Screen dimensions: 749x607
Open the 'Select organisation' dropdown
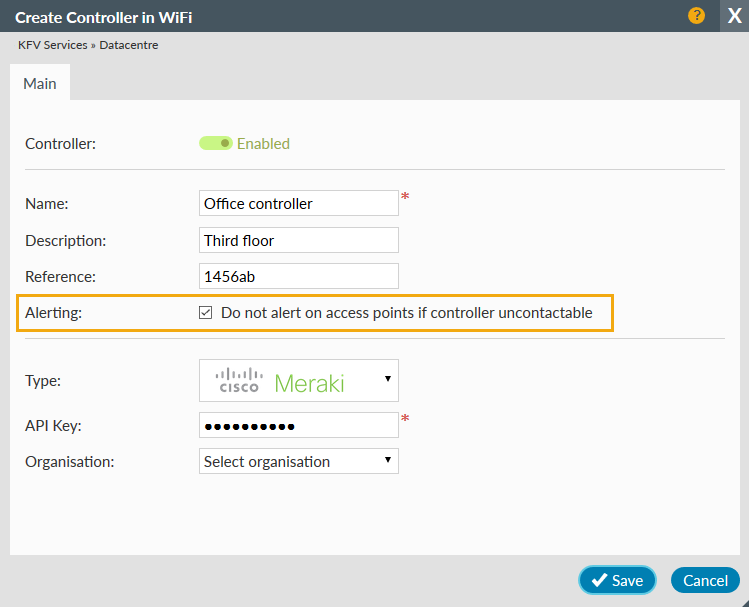[299, 461]
